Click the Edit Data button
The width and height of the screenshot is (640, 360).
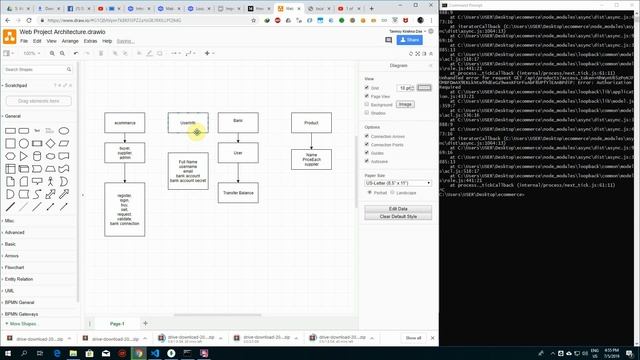pyautogui.click(x=398, y=209)
